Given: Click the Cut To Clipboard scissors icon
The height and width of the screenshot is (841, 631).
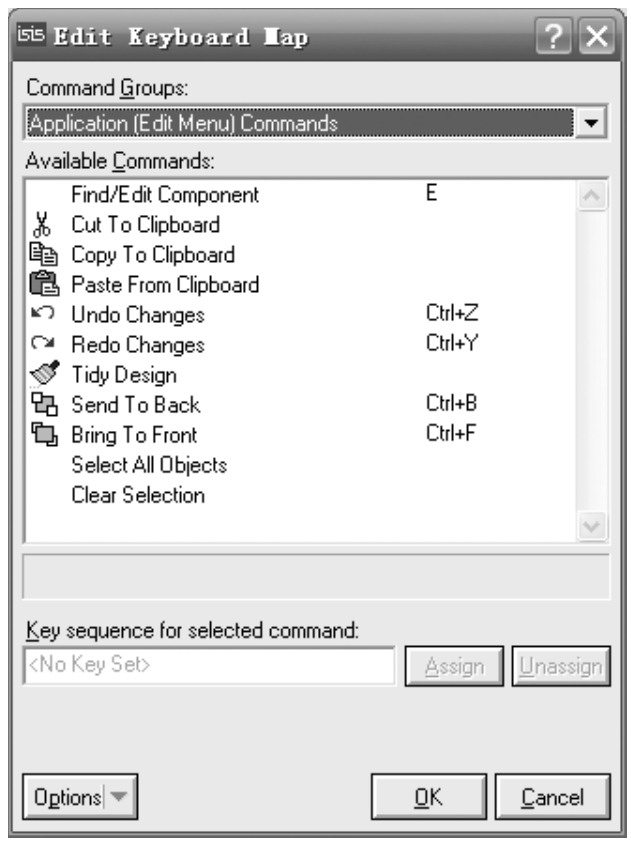Looking at the screenshot, I should pyautogui.click(x=41, y=224).
